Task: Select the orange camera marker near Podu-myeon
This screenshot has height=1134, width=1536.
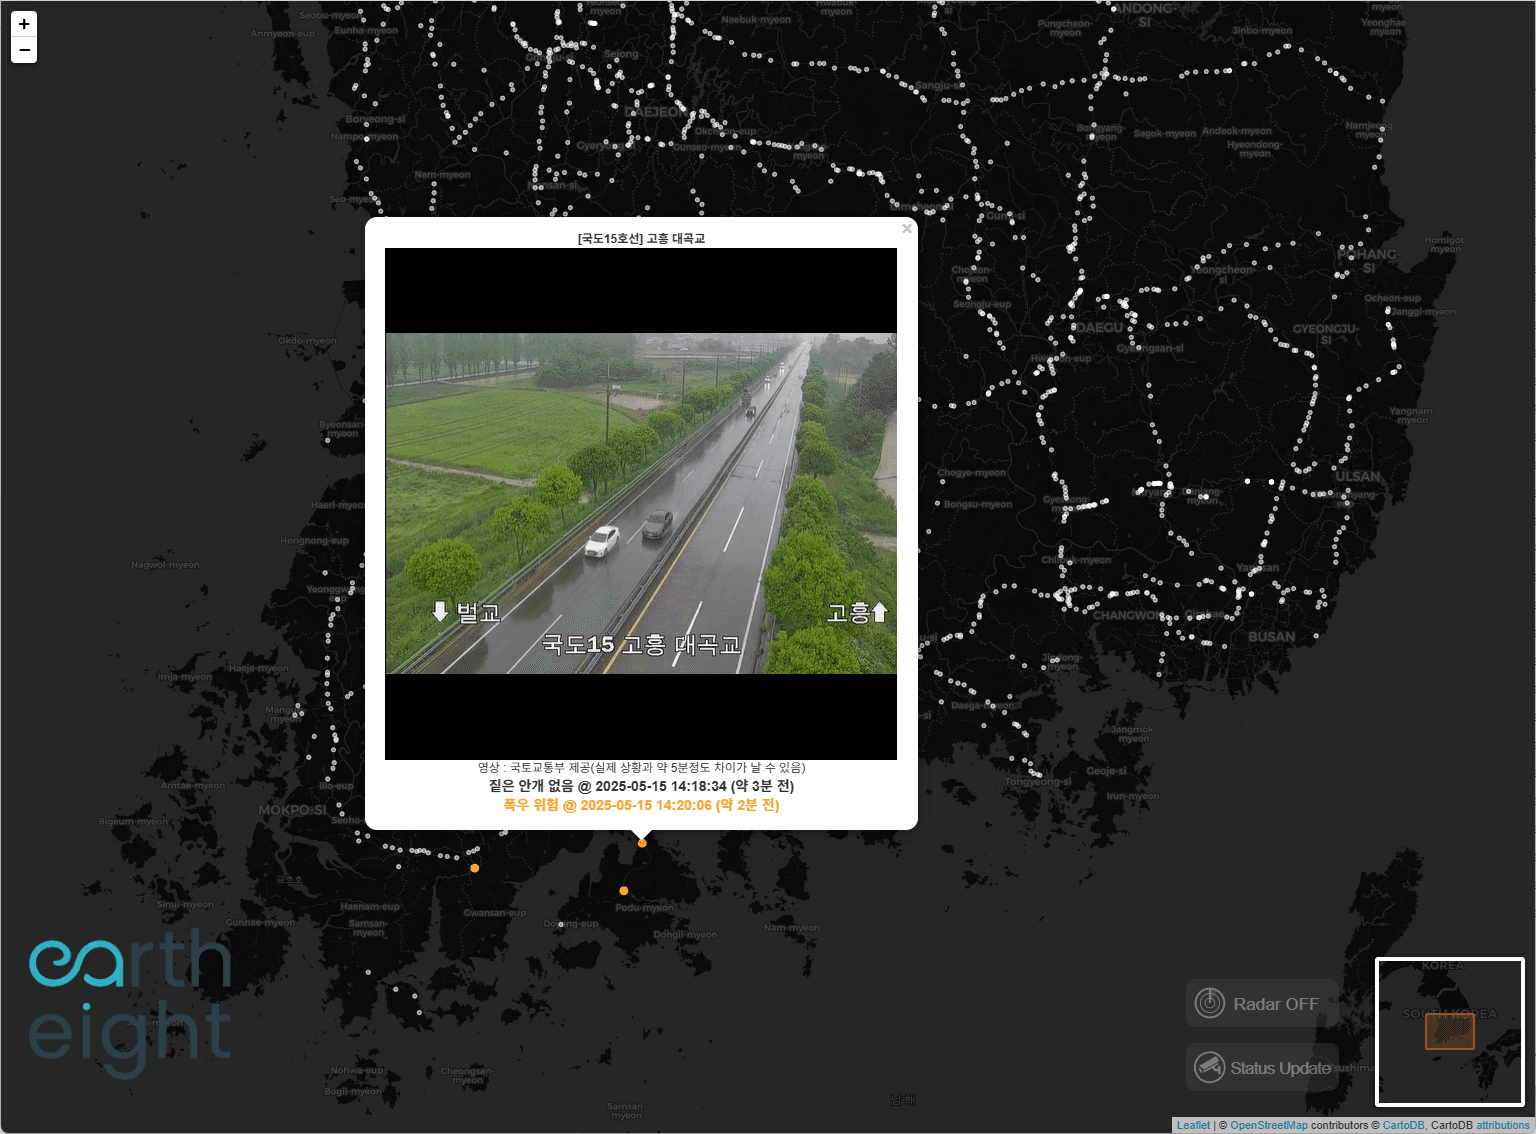Action: [x=623, y=890]
